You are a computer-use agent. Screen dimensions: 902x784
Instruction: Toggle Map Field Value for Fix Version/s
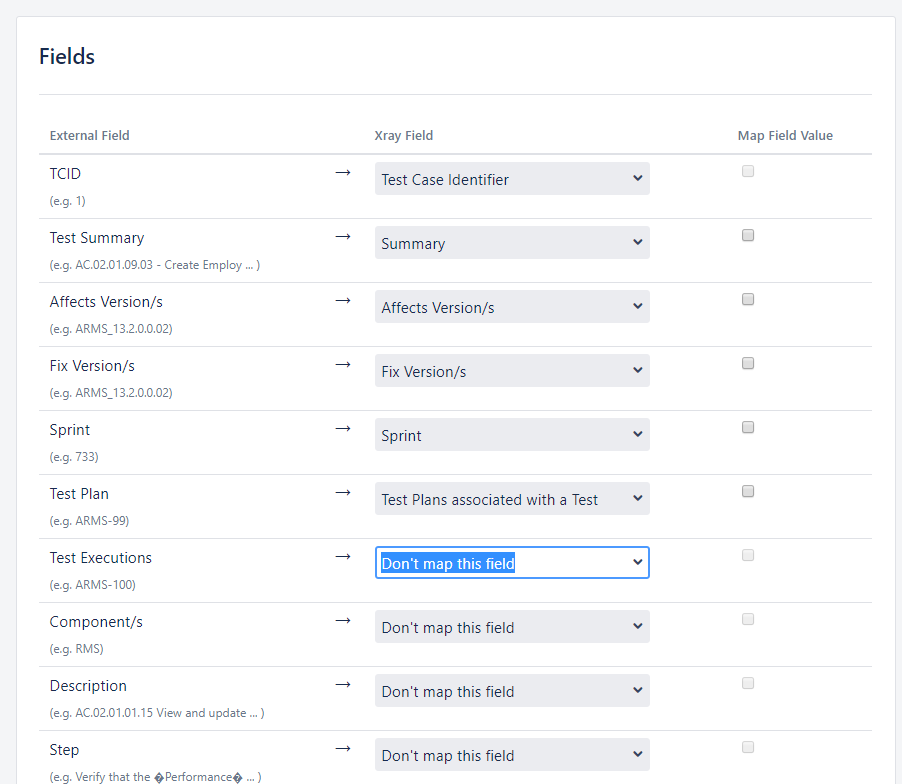click(748, 363)
